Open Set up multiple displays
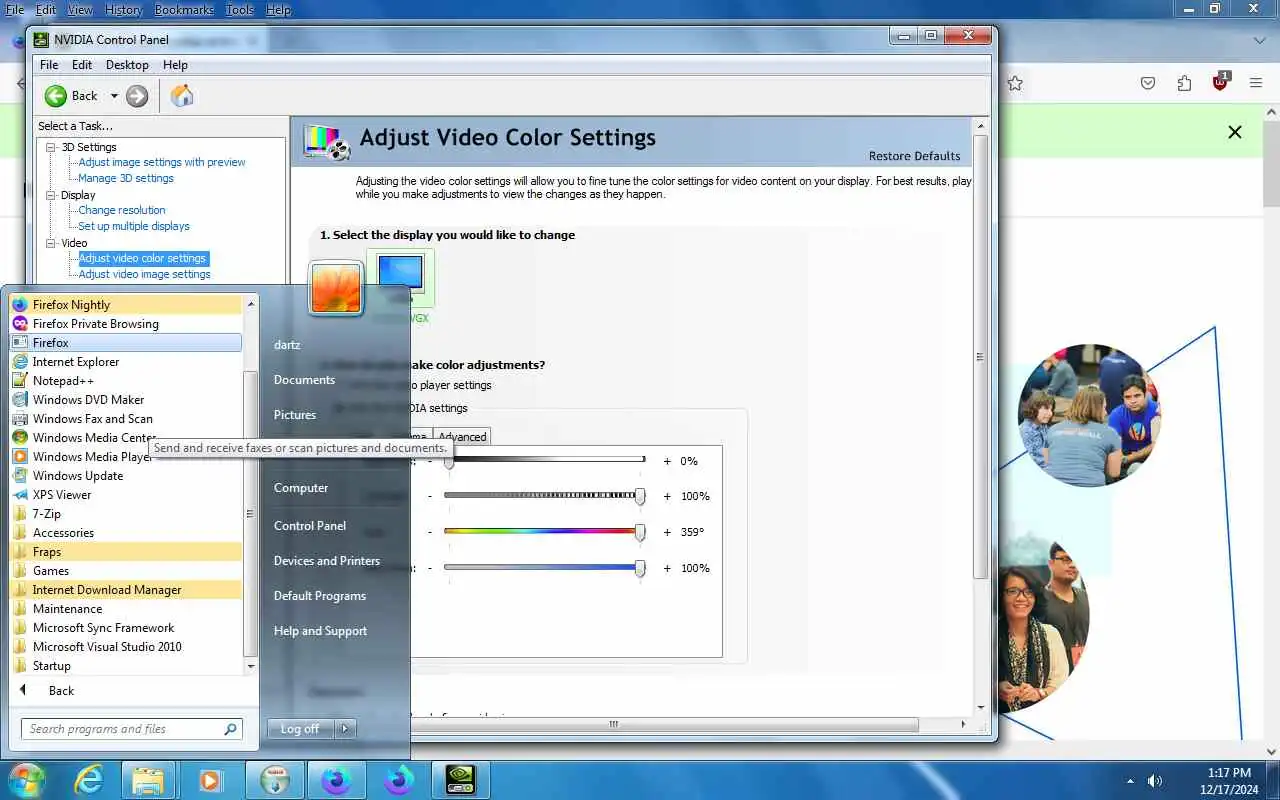1280x800 pixels. (134, 226)
